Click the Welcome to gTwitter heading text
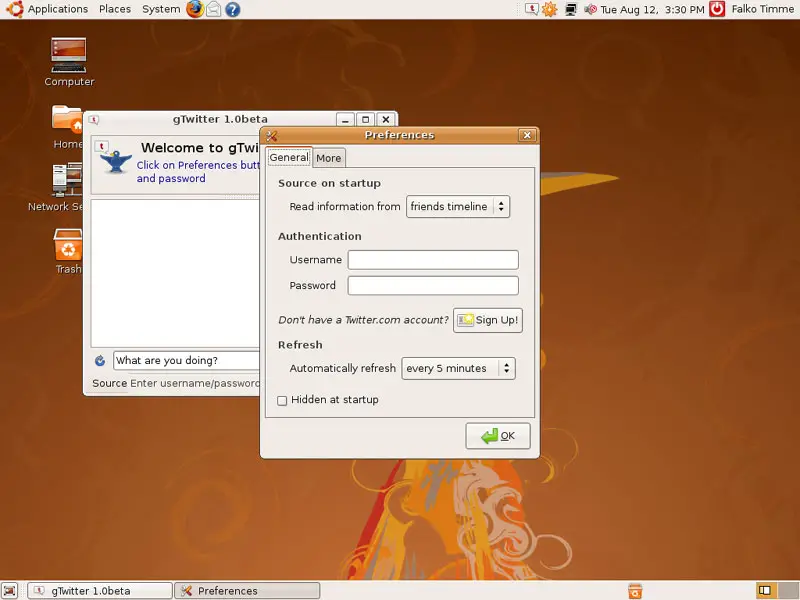Screen dimensions: 800x600 200,148
